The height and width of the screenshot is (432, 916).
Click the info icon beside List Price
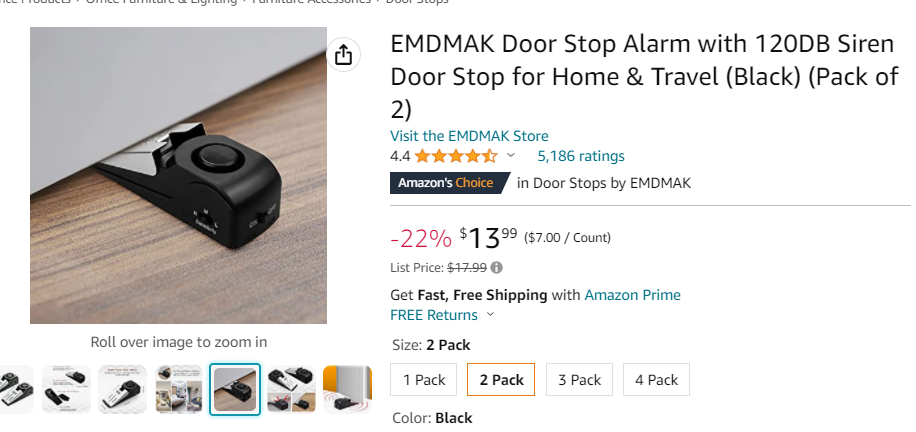497,268
